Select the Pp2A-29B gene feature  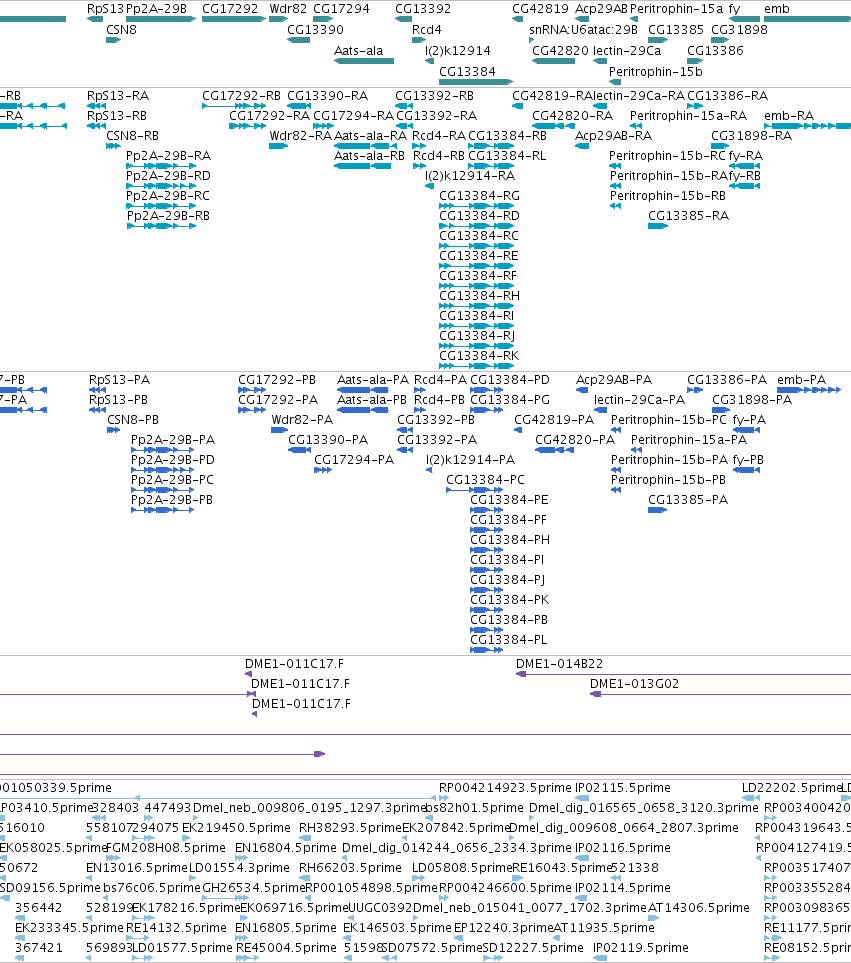click(x=161, y=19)
